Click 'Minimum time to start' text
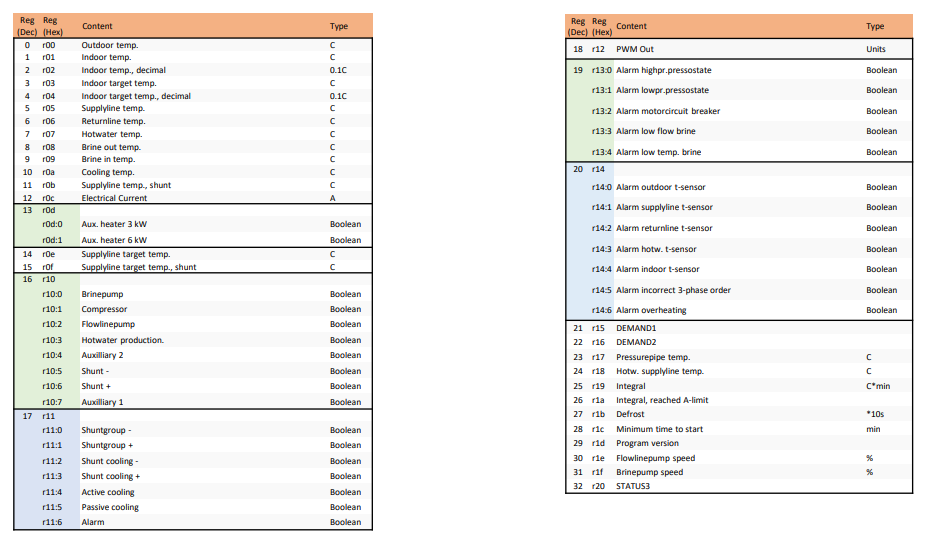The image size is (938, 541). tap(659, 430)
